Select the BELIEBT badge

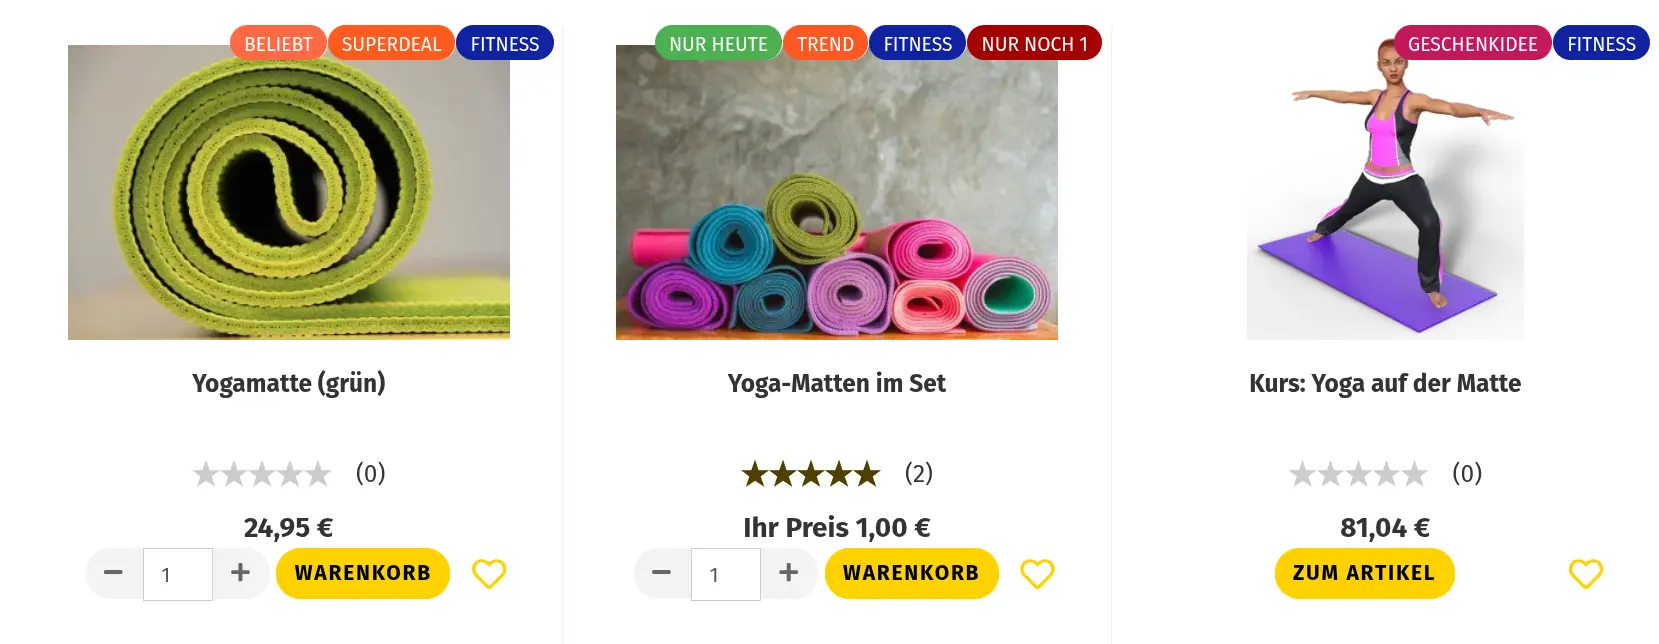278,43
